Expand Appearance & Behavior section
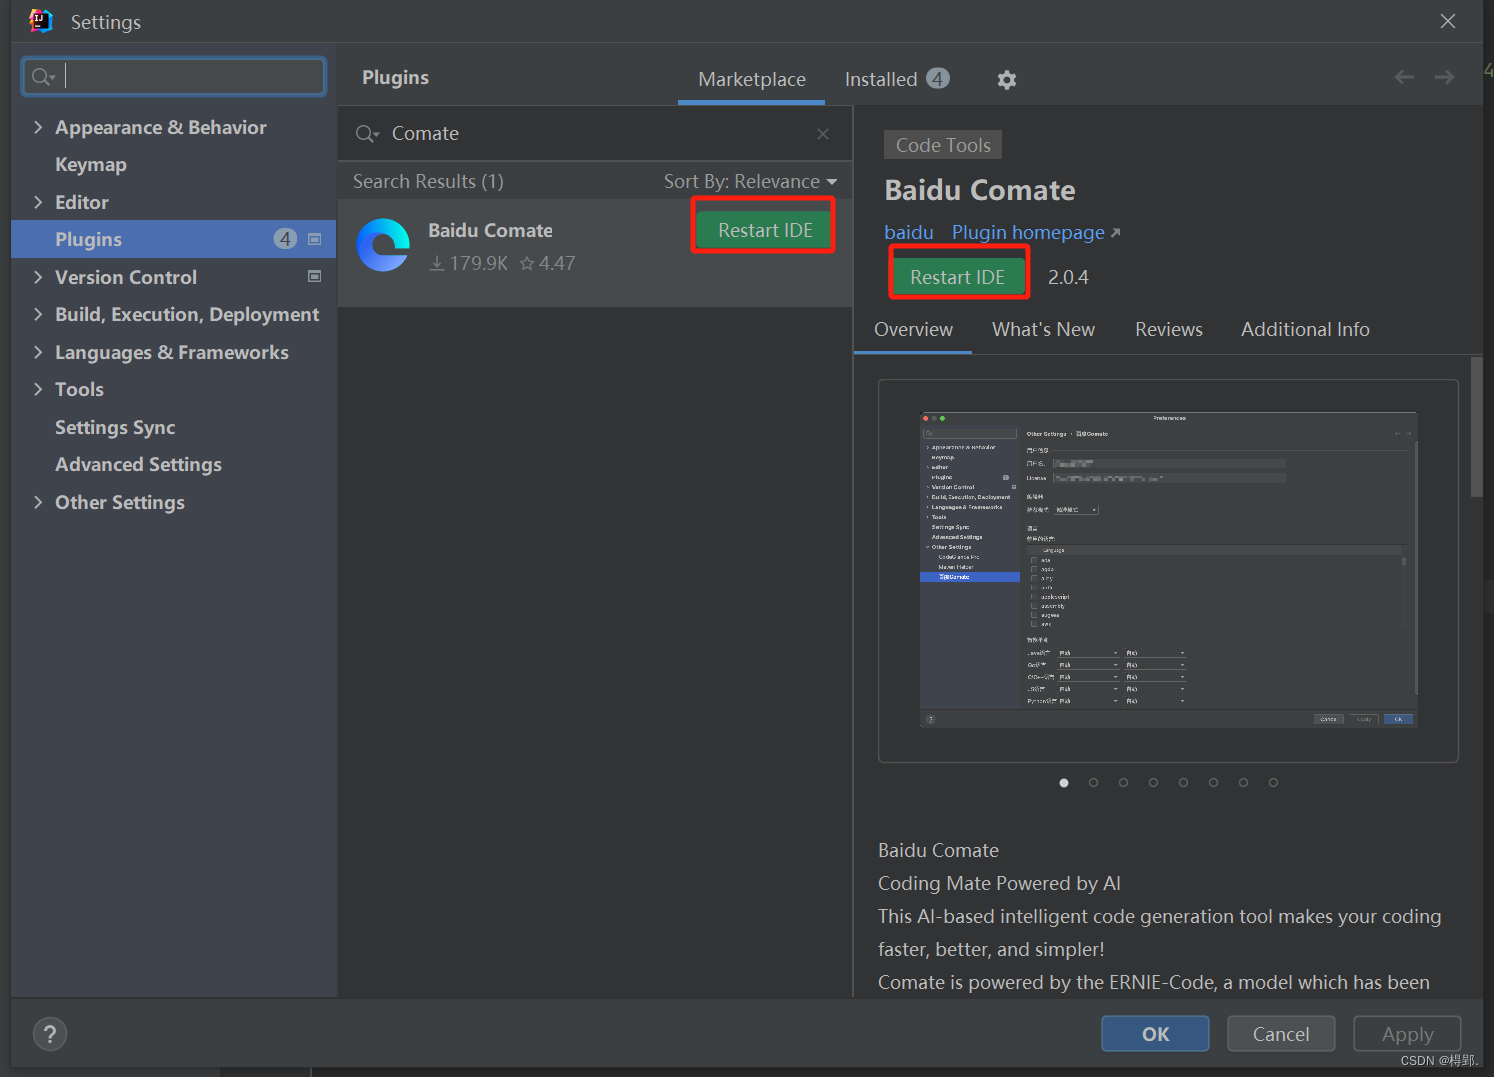Viewport: 1494px width, 1077px height. (38, 127)
